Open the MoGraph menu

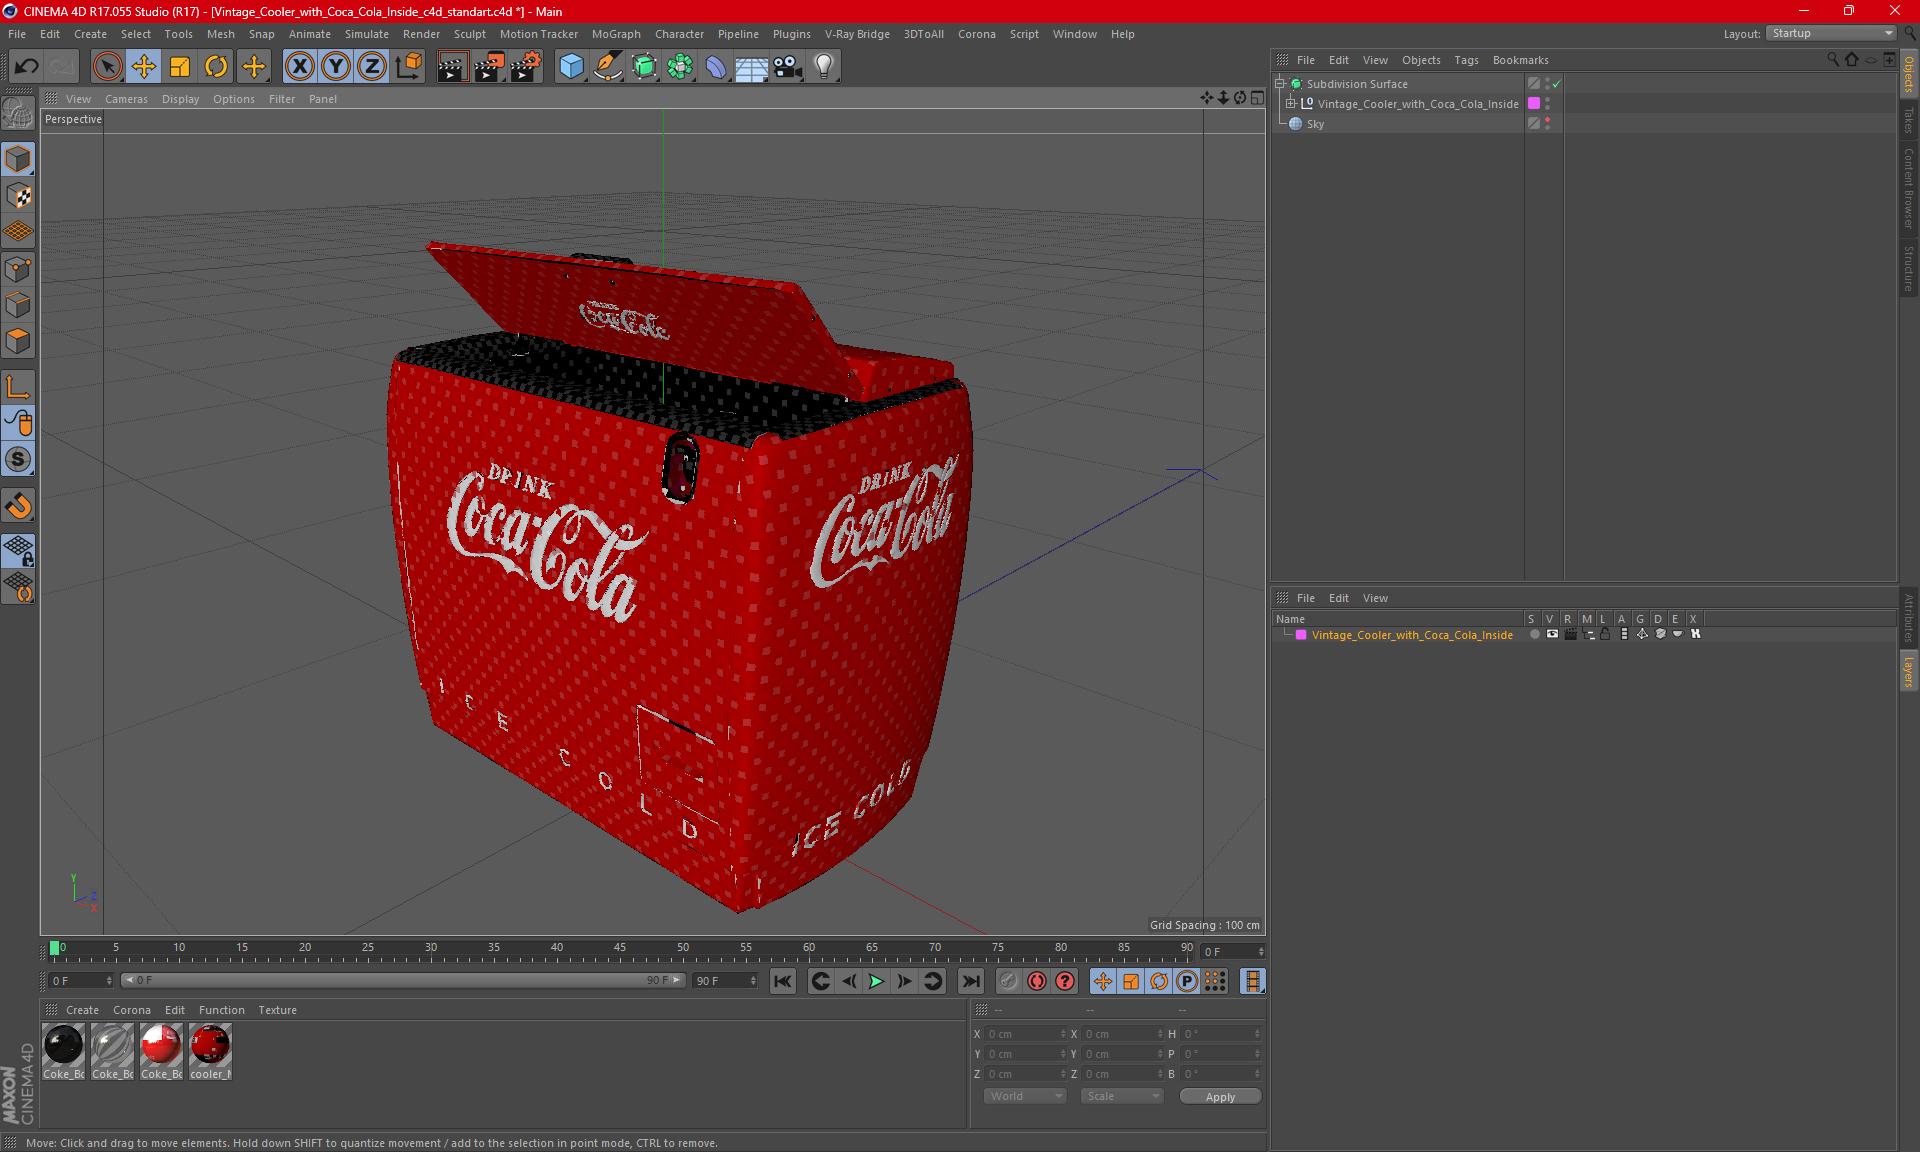[616, 34]
